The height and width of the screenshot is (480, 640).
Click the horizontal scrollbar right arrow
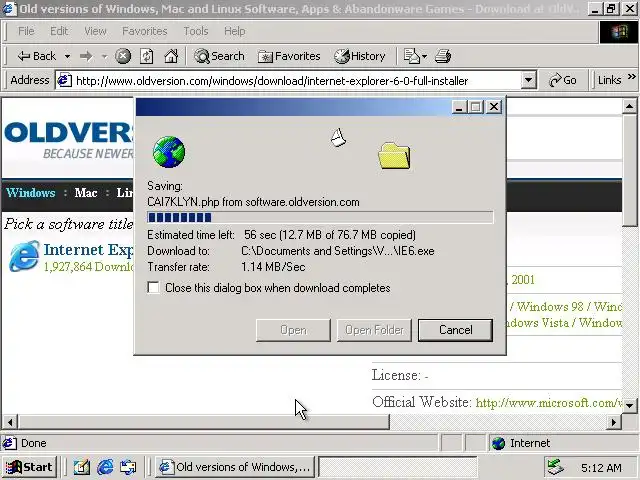pyautogui.click(x=614, y=422)
